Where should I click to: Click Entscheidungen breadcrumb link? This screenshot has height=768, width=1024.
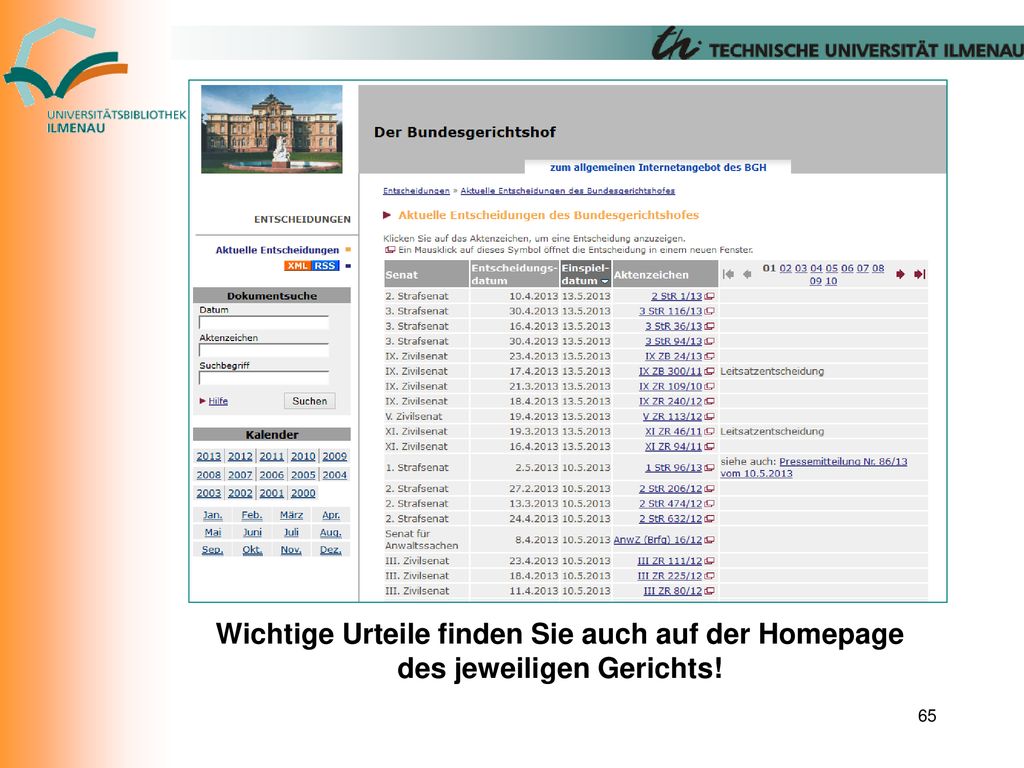click(416, 191)
